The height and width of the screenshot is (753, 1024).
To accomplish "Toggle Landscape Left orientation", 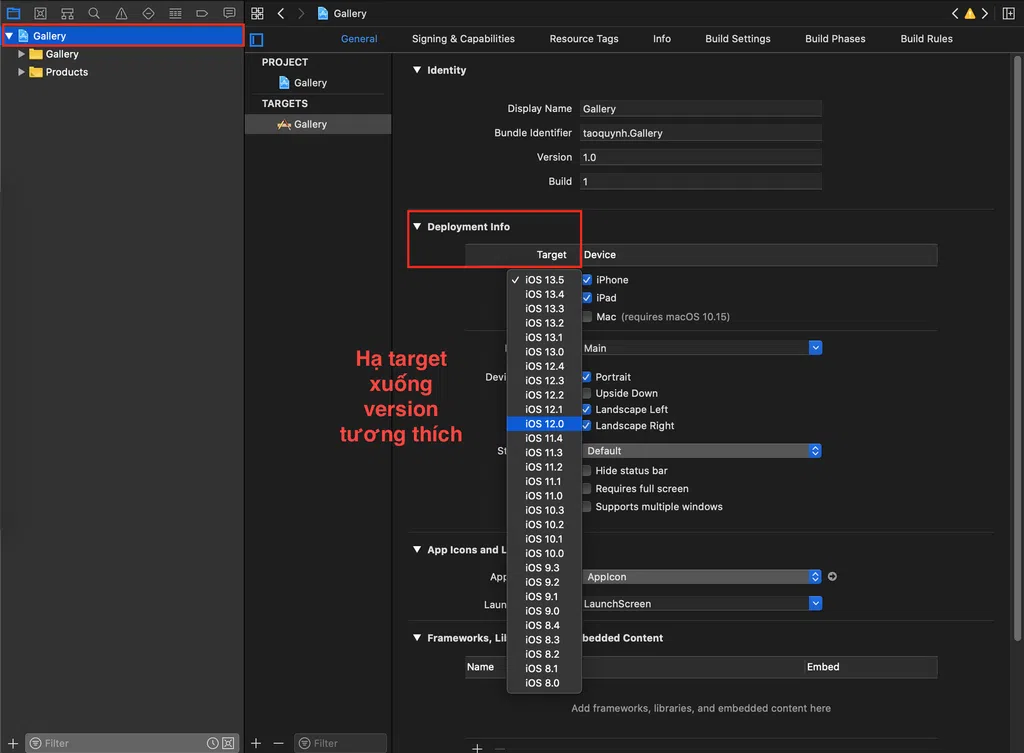I will pos(586,409).
